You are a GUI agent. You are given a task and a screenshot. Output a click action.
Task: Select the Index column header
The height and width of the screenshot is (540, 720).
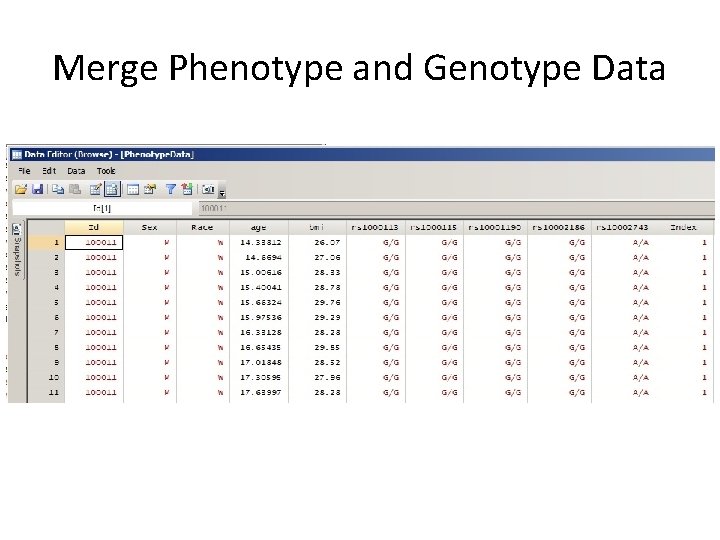(683, 227)
